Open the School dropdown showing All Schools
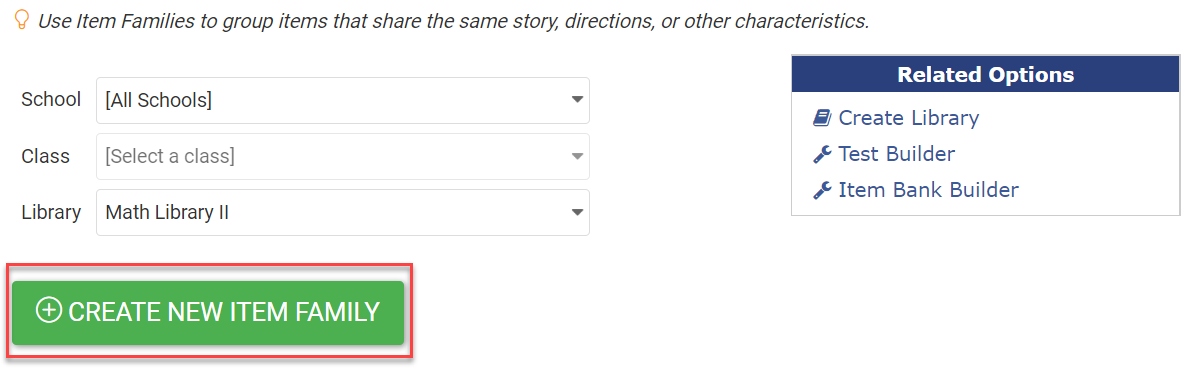Screen dimensions: 1192x373 [343, 100]
